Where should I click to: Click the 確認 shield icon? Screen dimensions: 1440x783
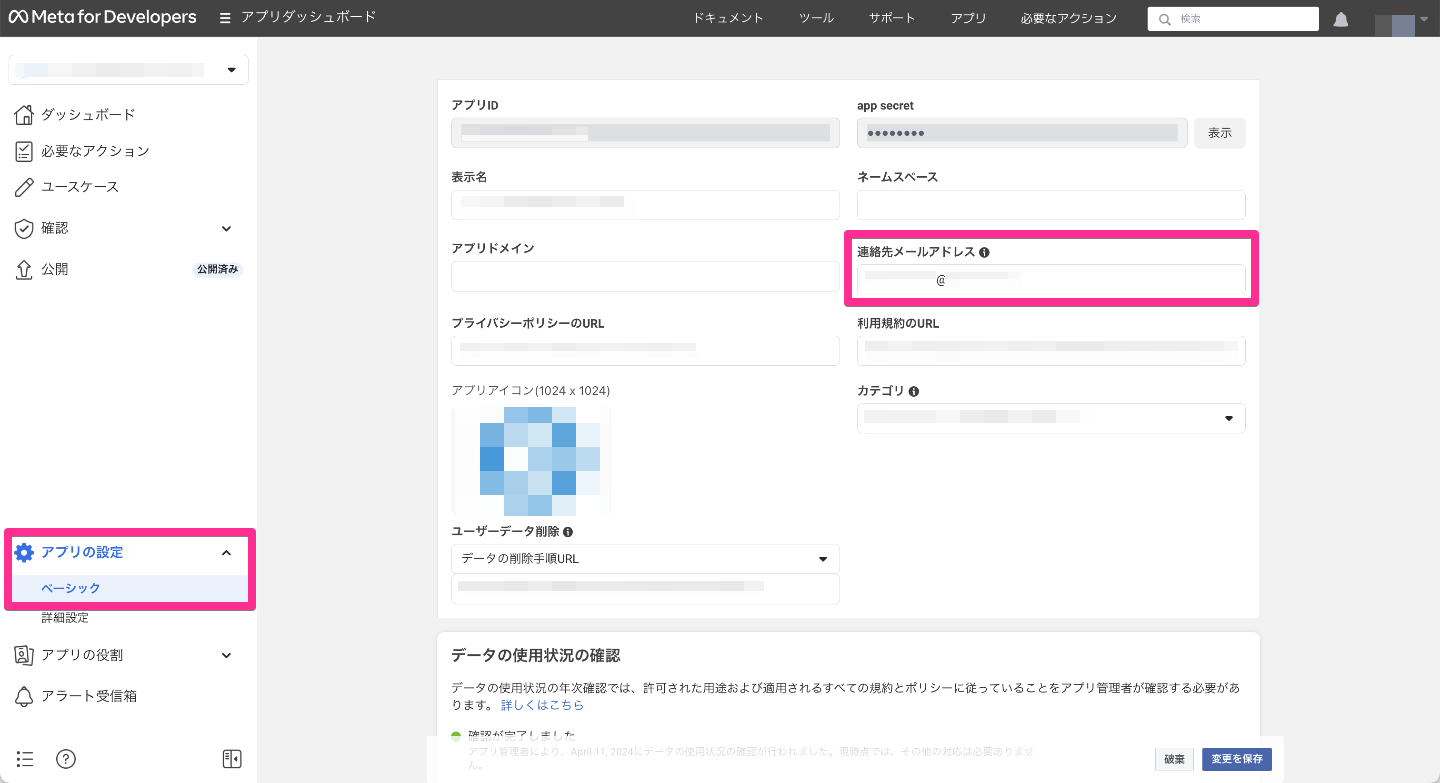click(24, 228)
